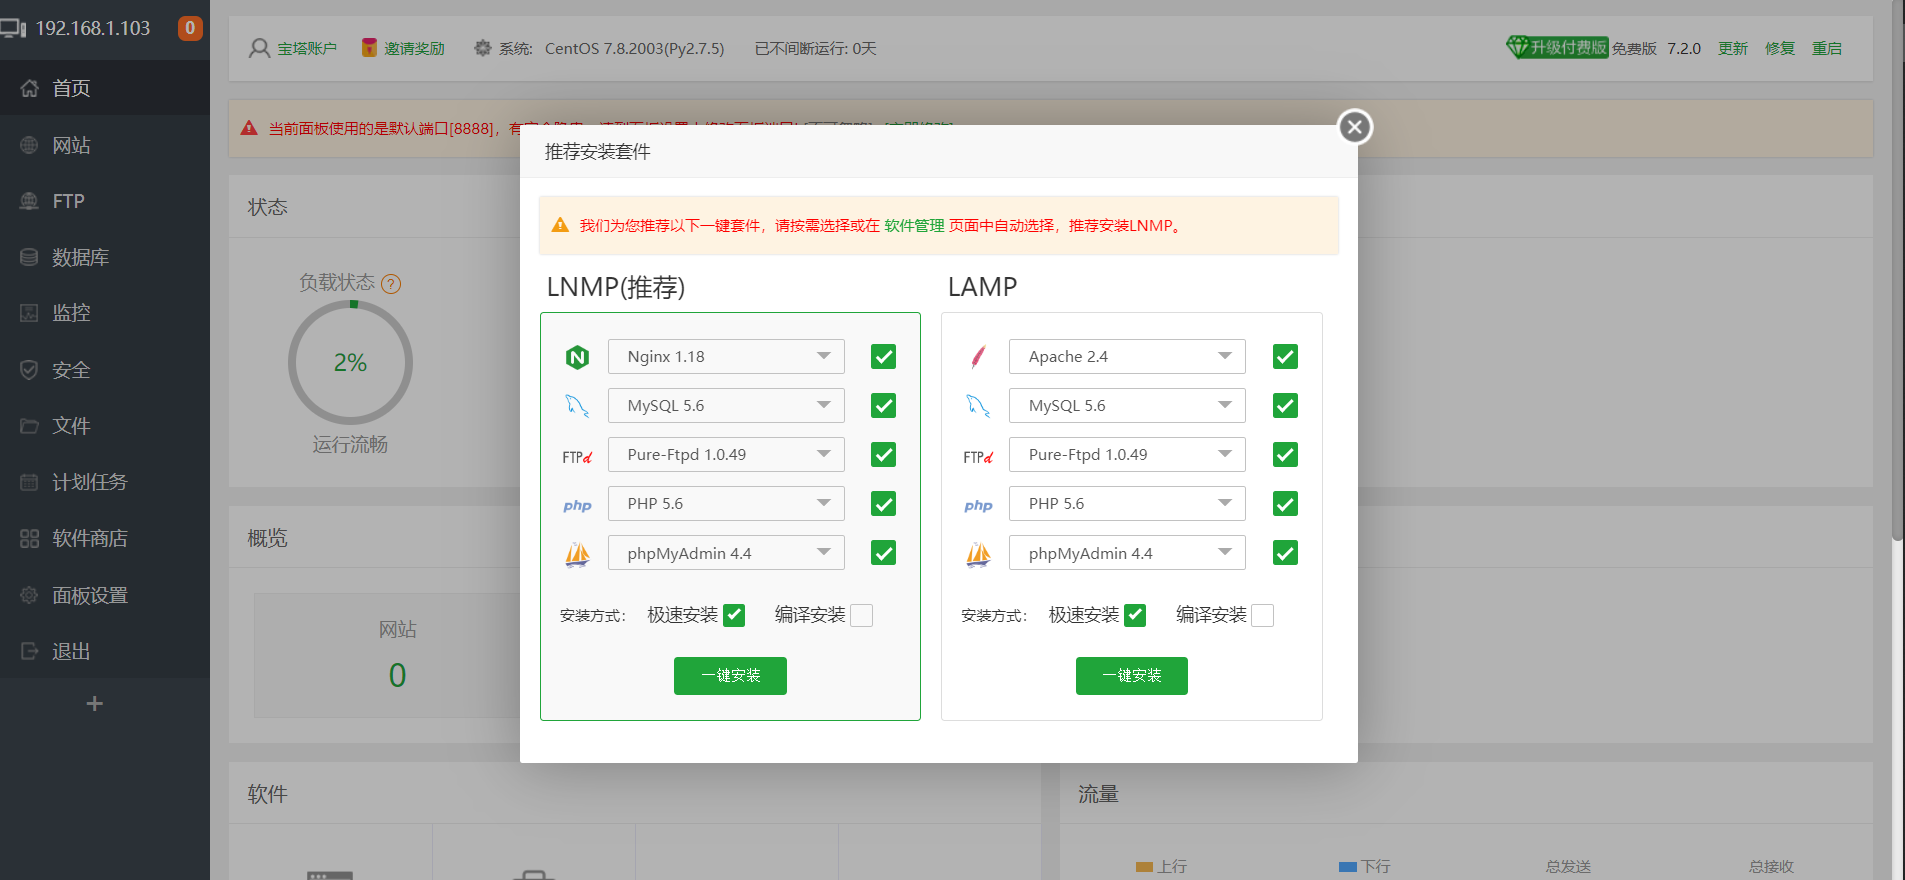The height and width of the screenshot is (880, 1905).
Task: Click the load status help question icon
Action: pos(391,284)
